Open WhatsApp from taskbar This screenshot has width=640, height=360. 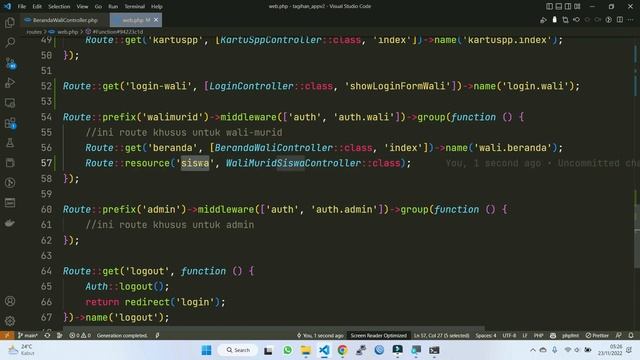coord(287,350)
